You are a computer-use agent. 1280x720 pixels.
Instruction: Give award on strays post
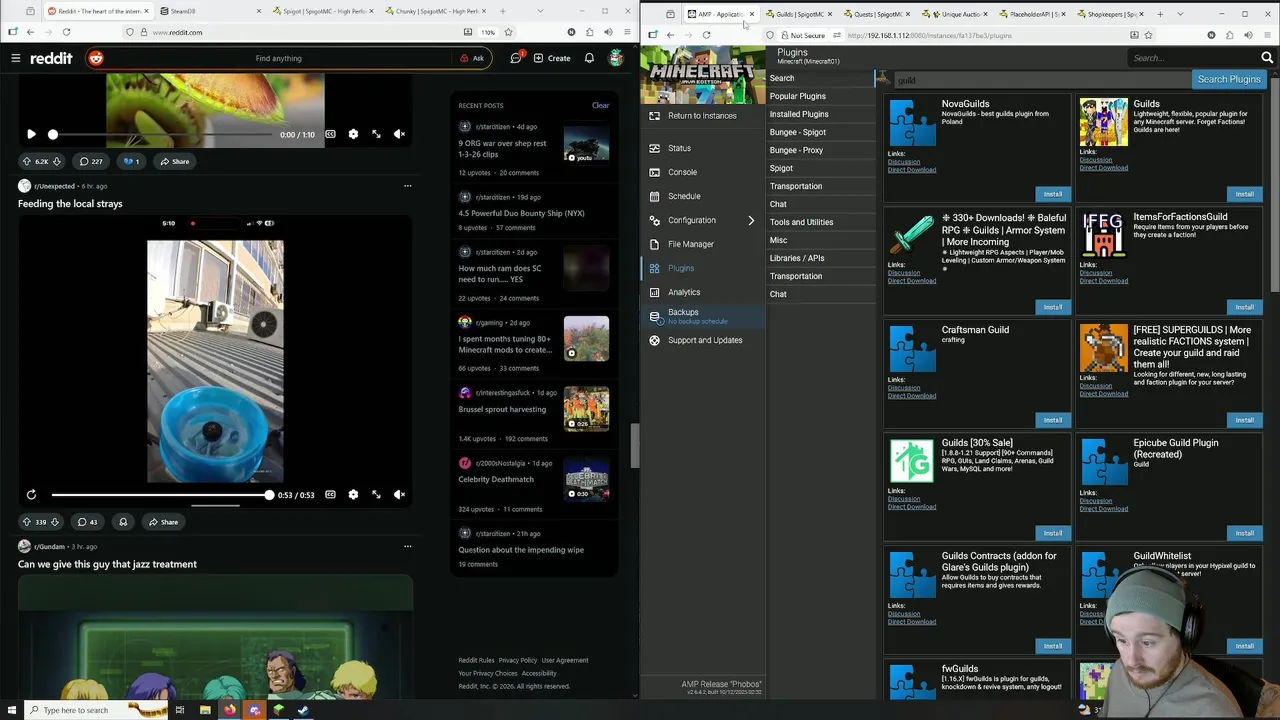[123, 522]
